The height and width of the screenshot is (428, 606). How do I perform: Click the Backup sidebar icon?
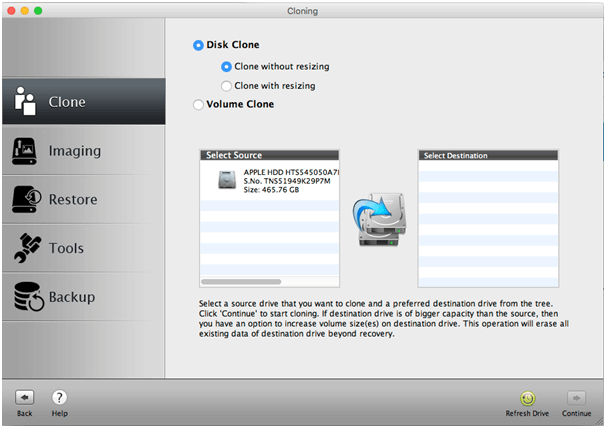(25, 296)
